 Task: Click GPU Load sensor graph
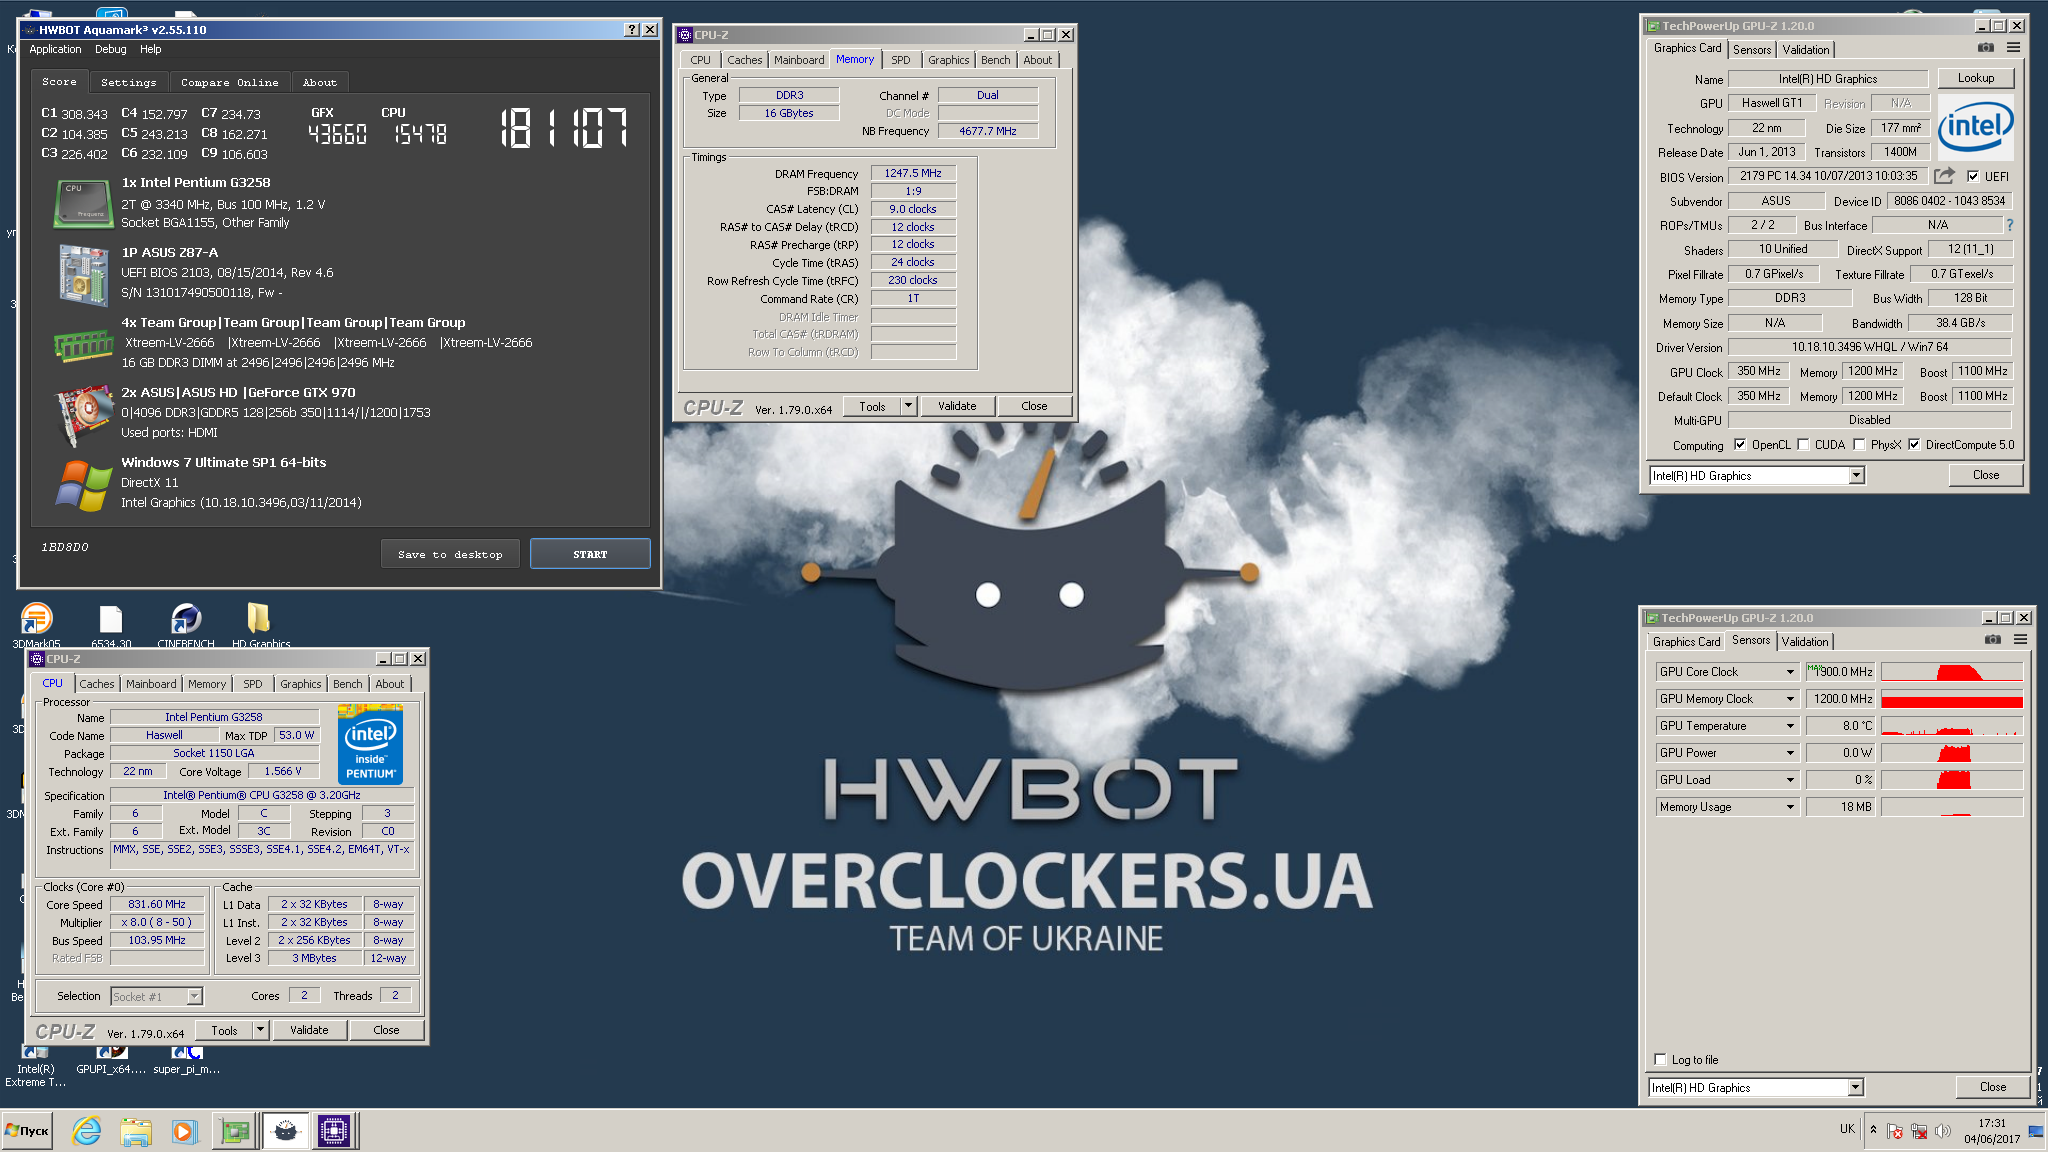[1952, 780]
